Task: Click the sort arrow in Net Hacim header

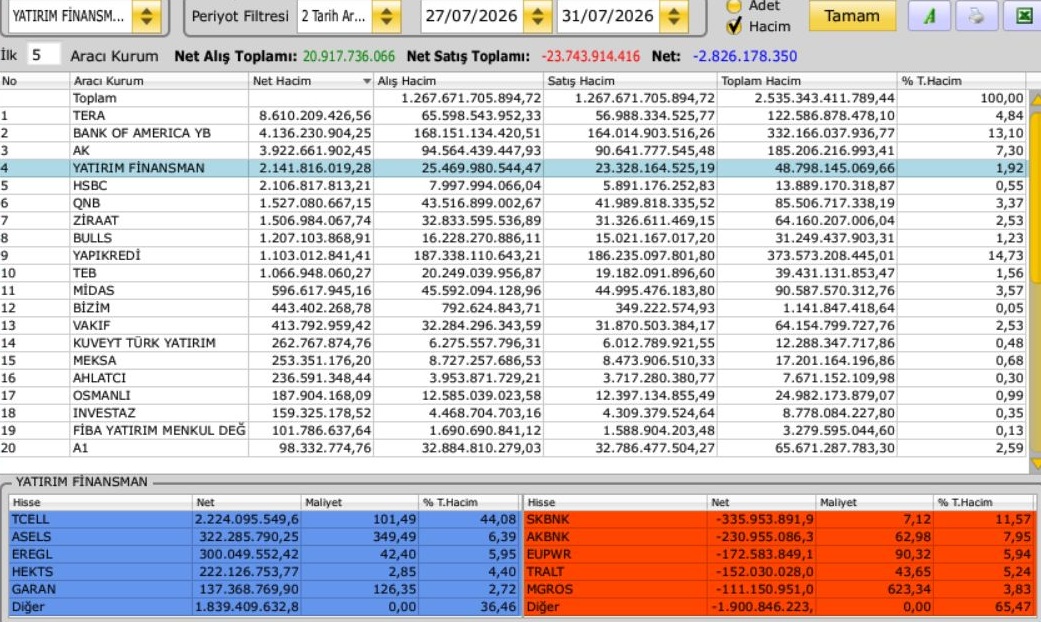Action: [366, 81]
